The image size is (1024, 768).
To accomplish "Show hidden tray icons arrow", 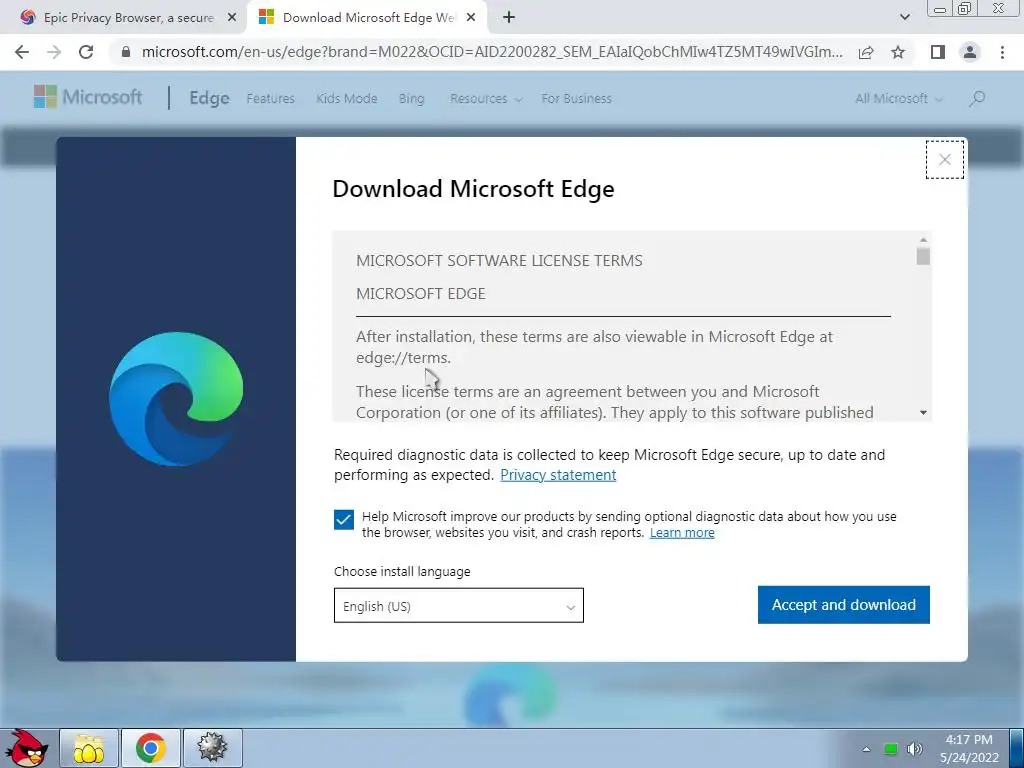I will (866, 749).
